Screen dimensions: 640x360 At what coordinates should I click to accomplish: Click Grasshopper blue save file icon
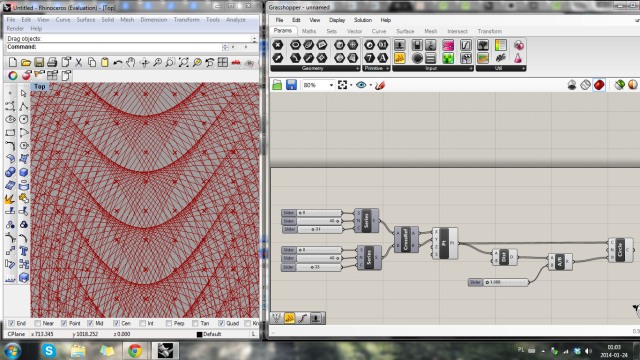tap(291, 85)
